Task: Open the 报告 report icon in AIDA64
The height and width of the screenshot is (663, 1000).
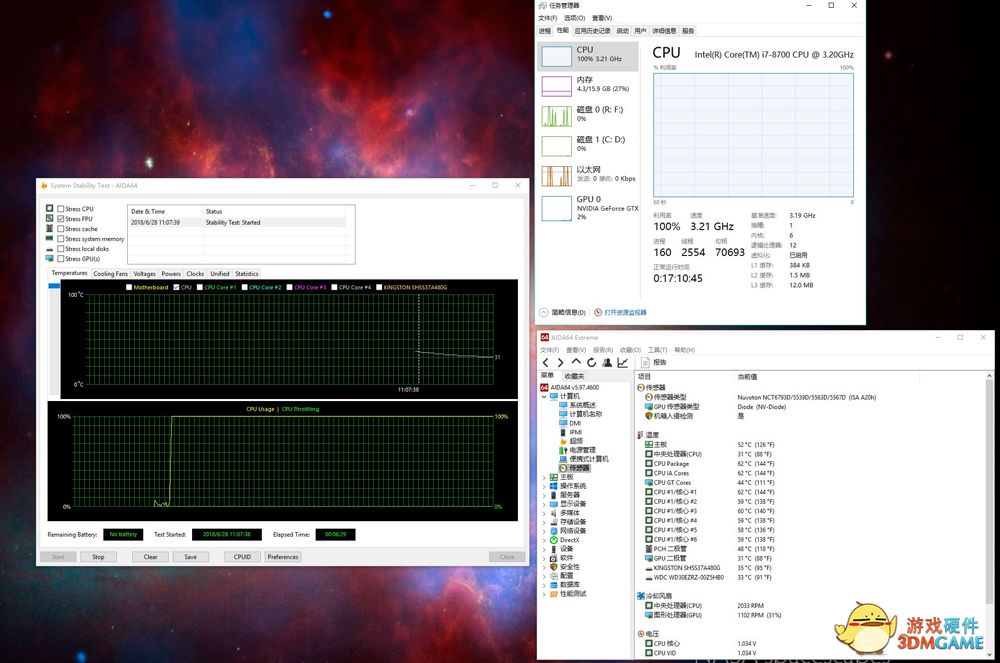Action: [654, 363]
